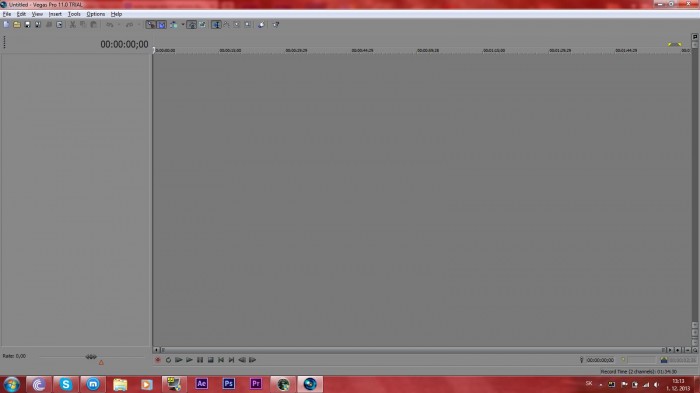Image resolution: width=700 pixels, height=393 pixels.
Task: Click the Save As toolbar icon
Action: click(38, 25)
